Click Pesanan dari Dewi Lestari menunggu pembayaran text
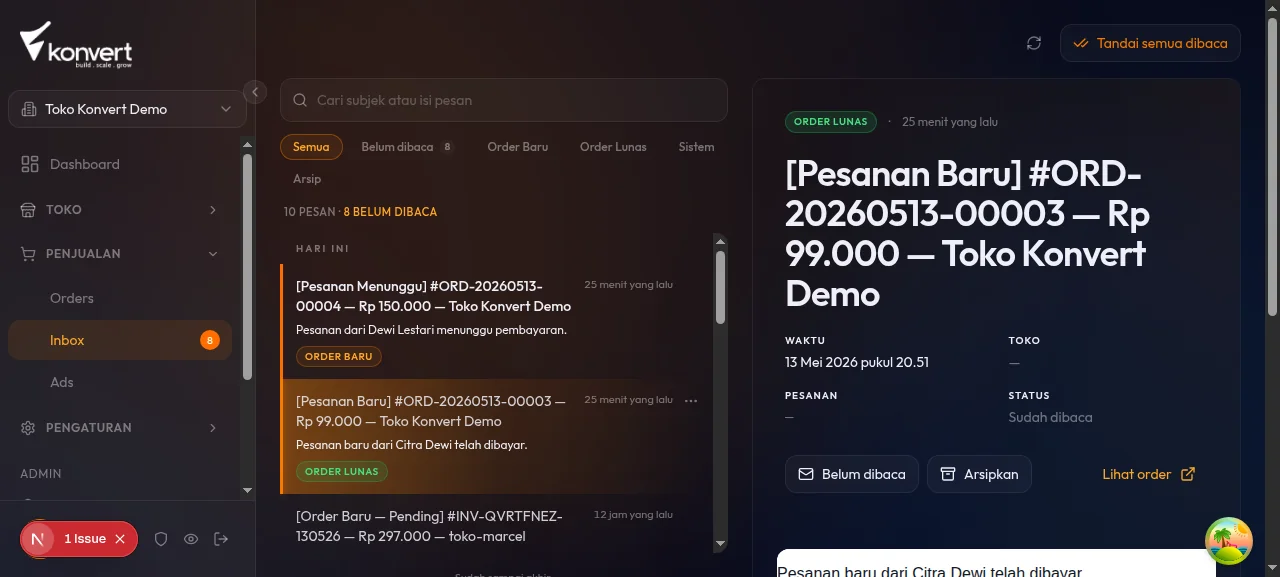This screenshot has width=1280, height=577. tap(431, 329)
